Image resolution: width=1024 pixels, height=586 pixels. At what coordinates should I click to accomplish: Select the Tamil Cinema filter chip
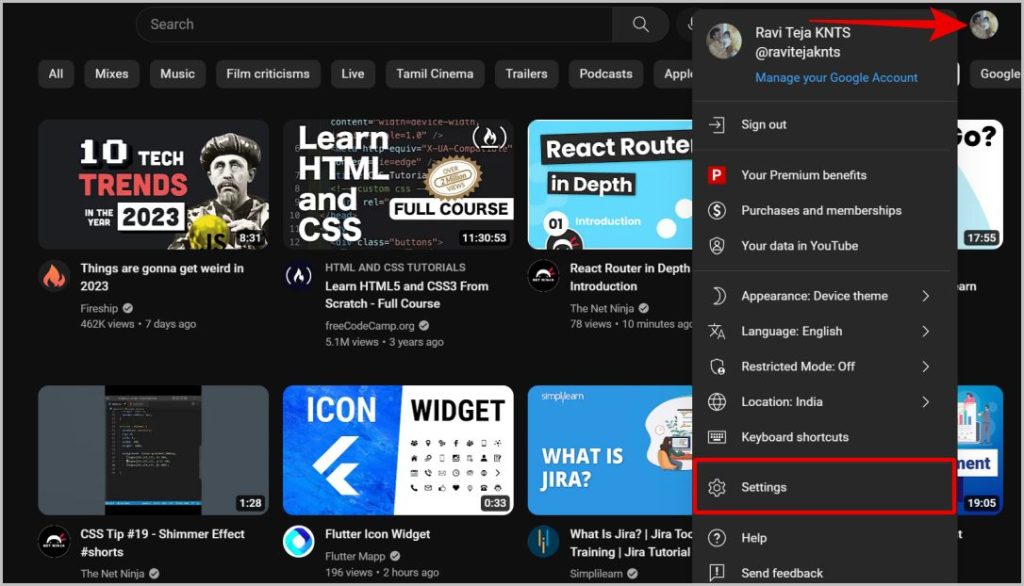pos(434,74)
